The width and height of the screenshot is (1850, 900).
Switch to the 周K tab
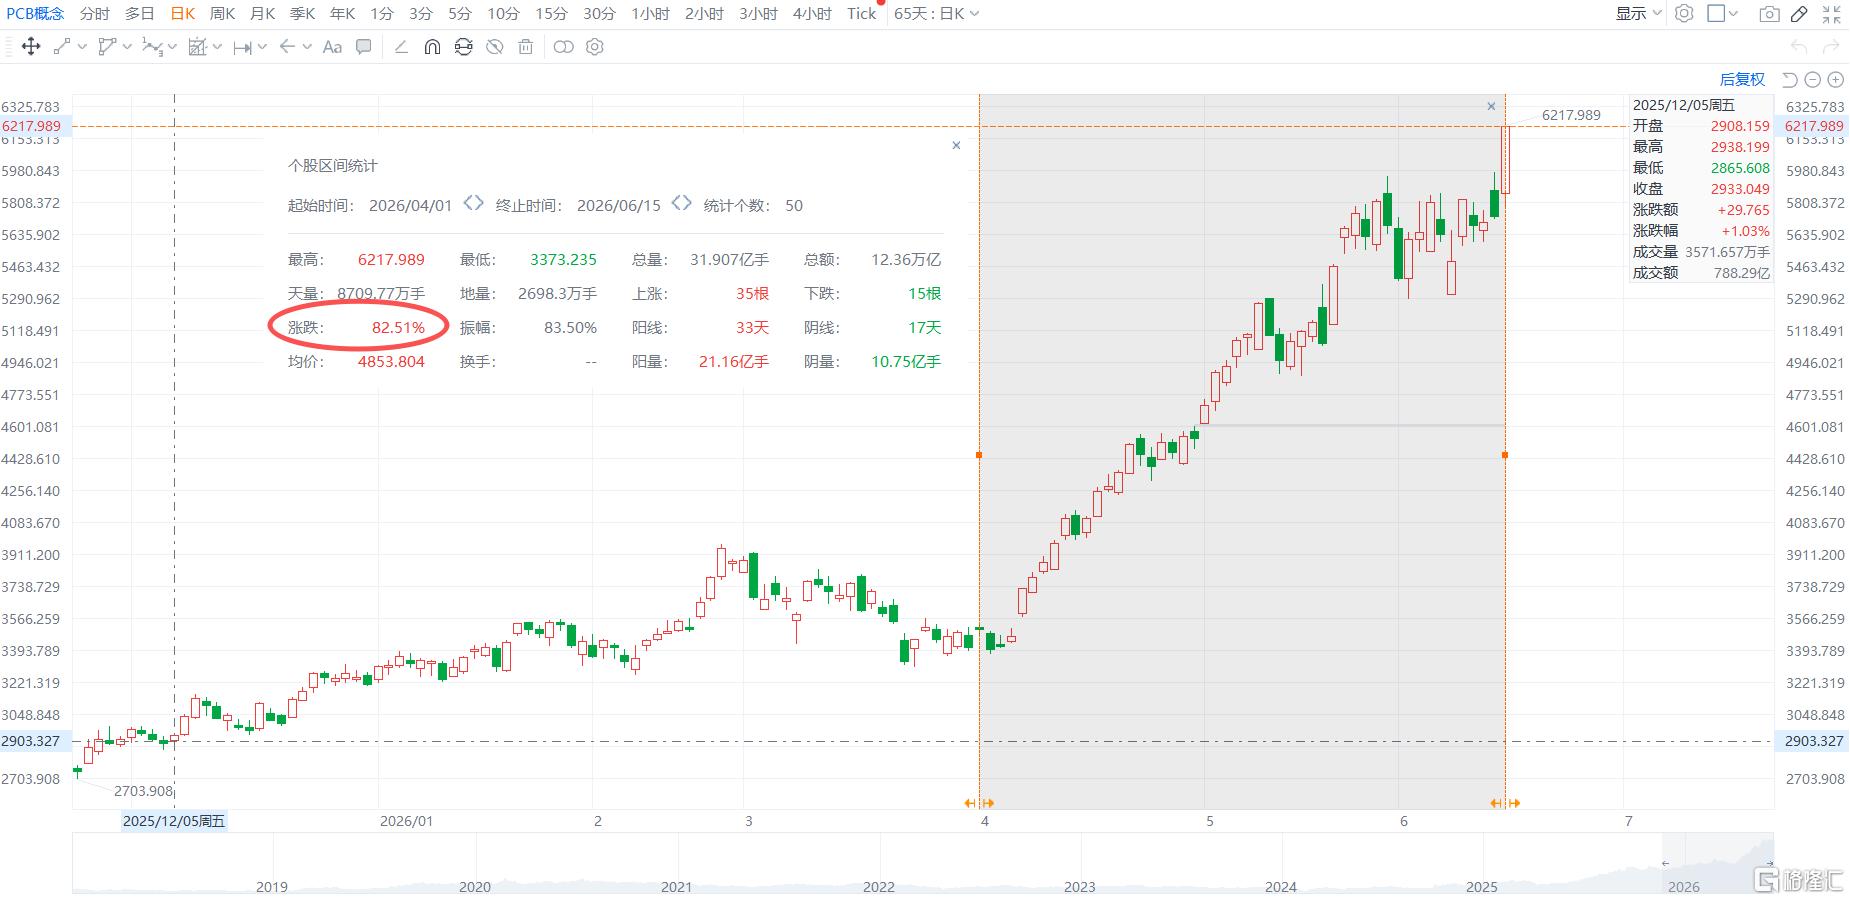pos(222,13)
